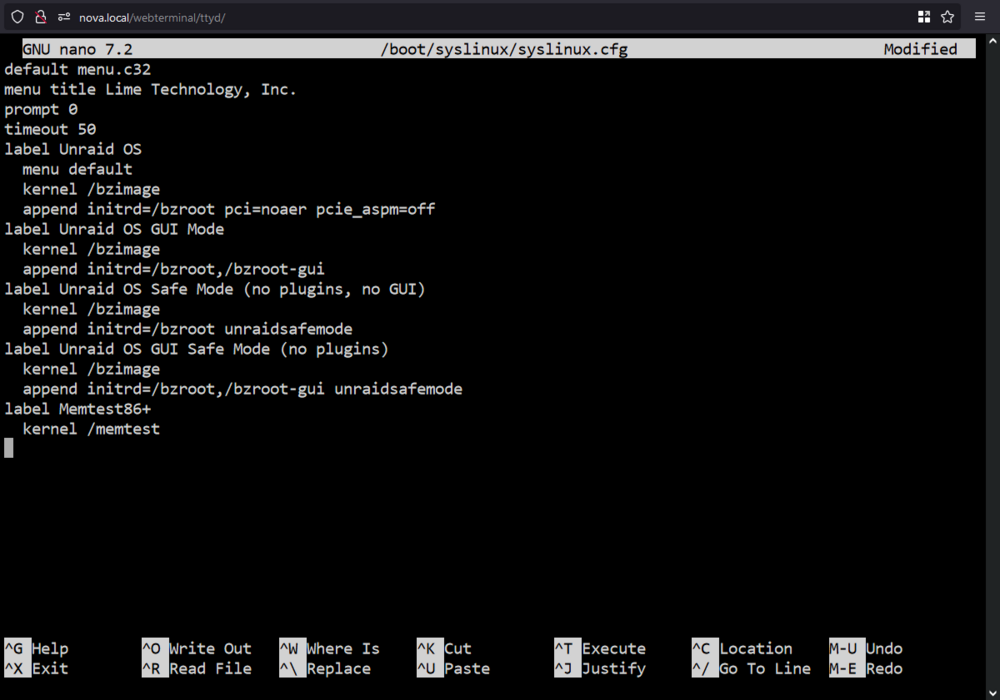Click the ^\ Replace shortcut
Image resolution: width=1000 pixels, height=700 pixels.
tap(325, 669)
